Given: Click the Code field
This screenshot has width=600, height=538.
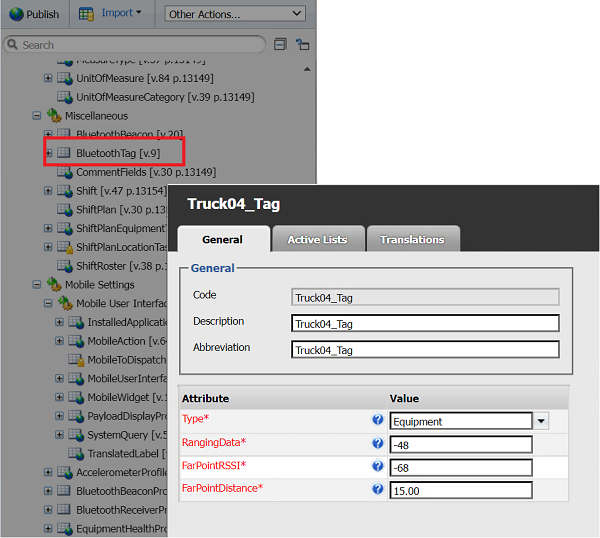Looking at the screenshot, I should click(x=425, y=297).
